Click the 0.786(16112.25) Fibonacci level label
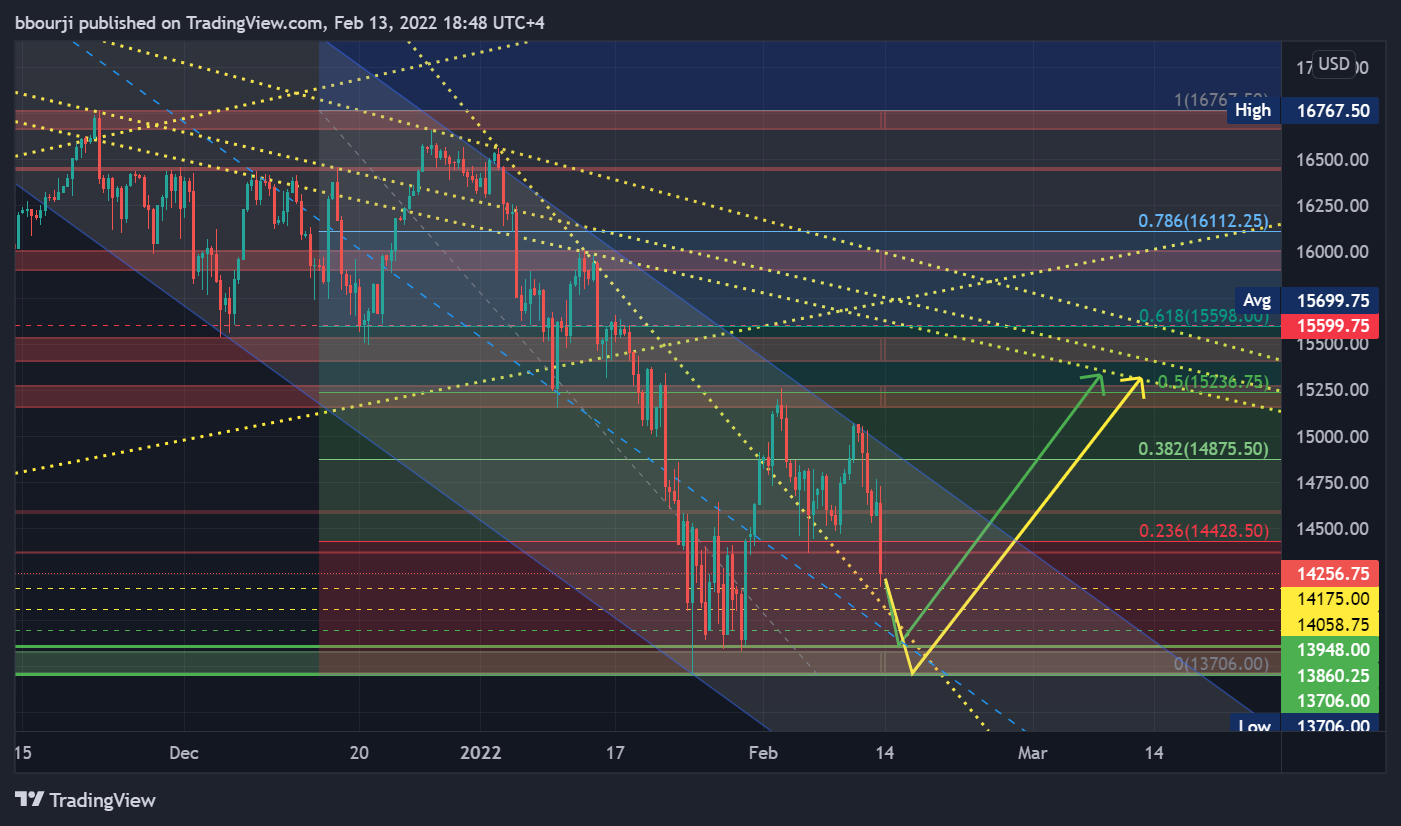Image resolution: width=1401 pixels, height=826 pixels. (x=1204, y=221)
